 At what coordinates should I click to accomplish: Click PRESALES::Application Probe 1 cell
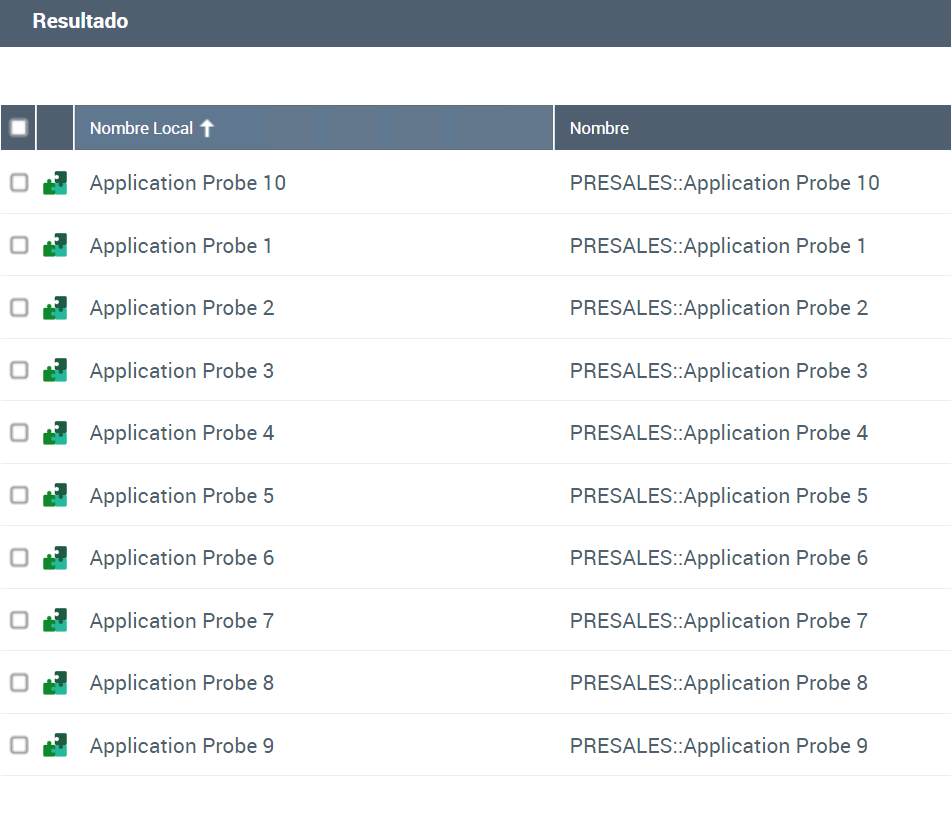[x=717, y=246]
